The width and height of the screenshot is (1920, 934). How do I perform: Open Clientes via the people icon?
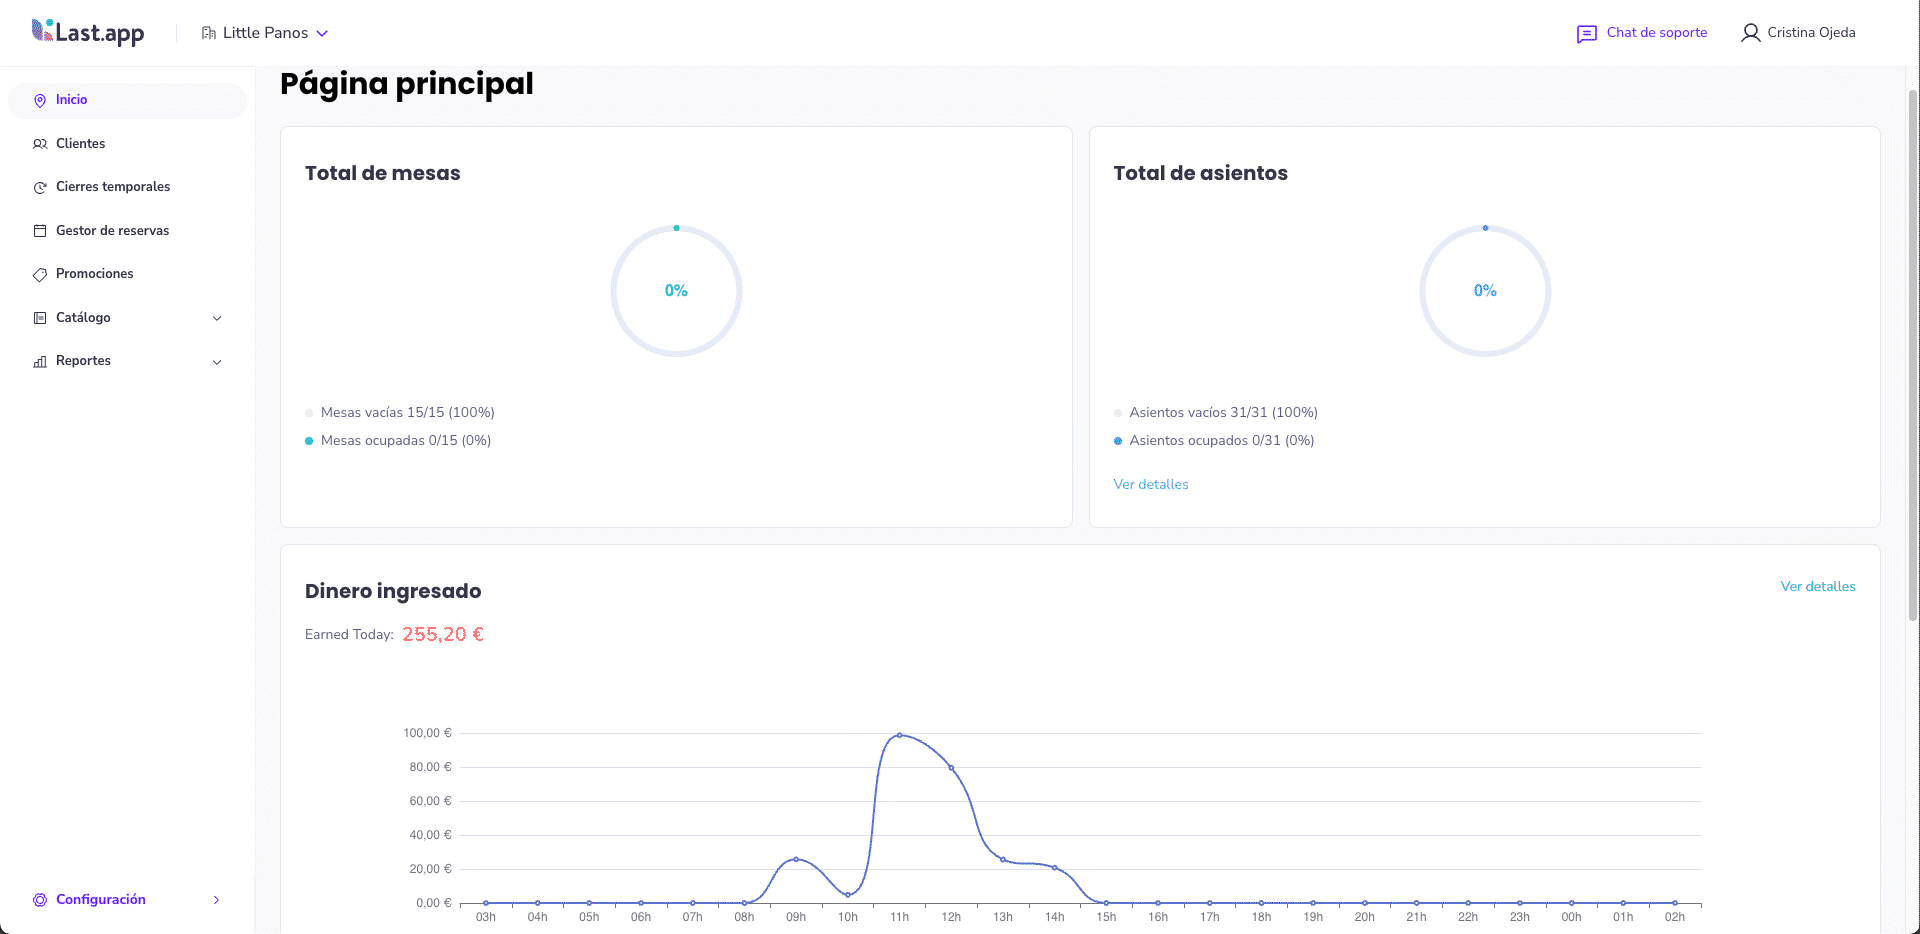click(39, 143)
